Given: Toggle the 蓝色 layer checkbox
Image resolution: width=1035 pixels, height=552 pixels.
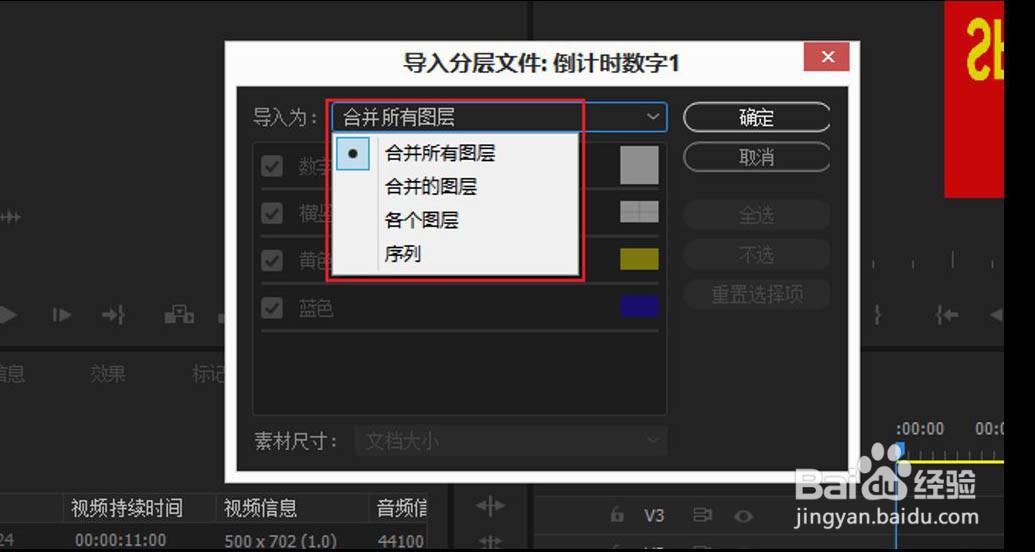Looking at the screenshot, I should click(271, 308).
